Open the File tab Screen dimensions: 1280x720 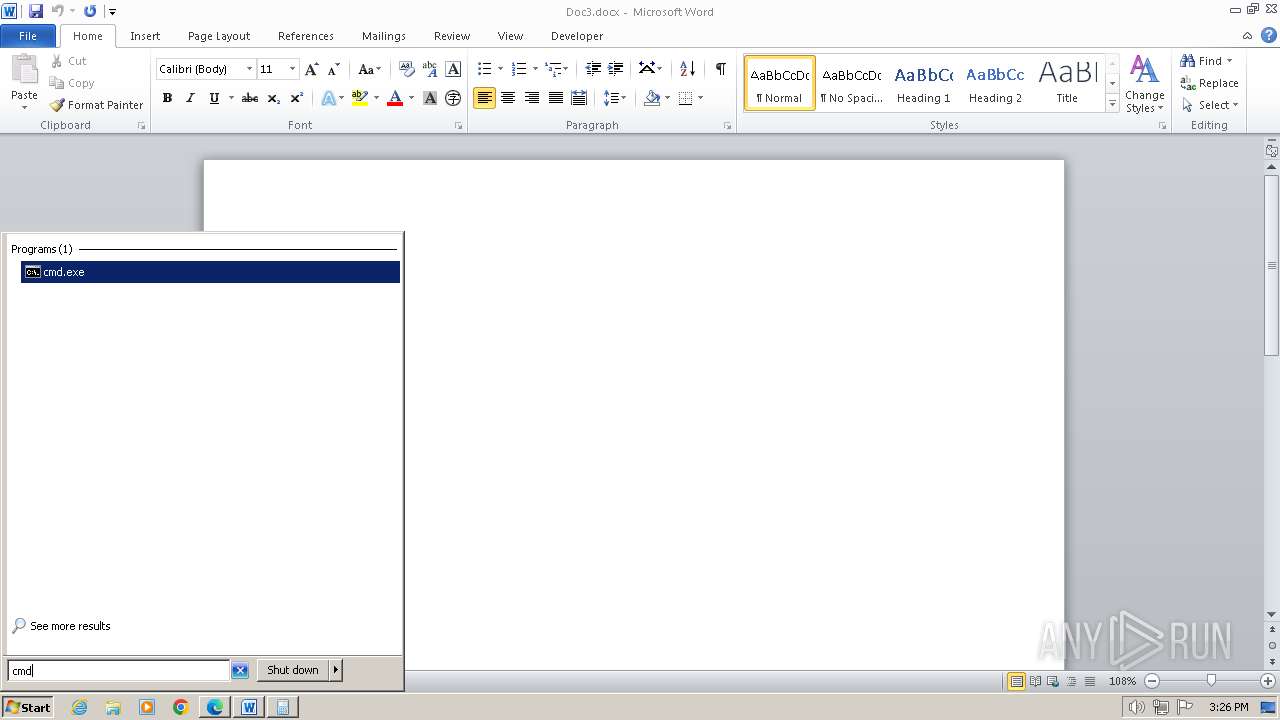pyautogui.click(x=28, y=36)
